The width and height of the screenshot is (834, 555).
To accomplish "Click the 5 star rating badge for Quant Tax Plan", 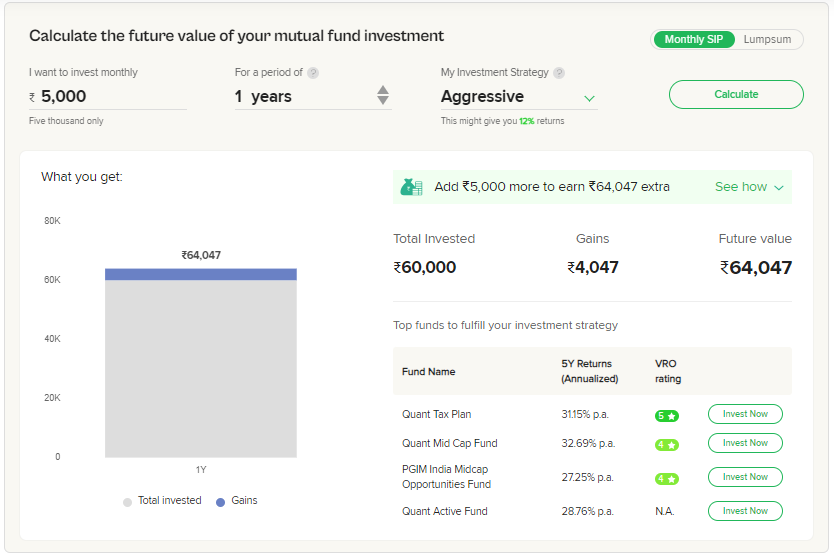I will [x=666, y=416].
